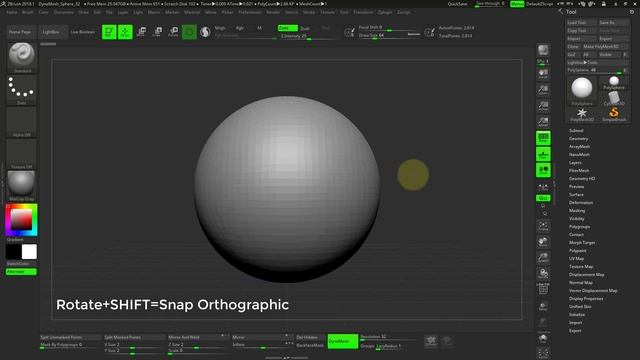
Task: Toggle the PolyF line fill grid icon
Action: click(543, 289)
